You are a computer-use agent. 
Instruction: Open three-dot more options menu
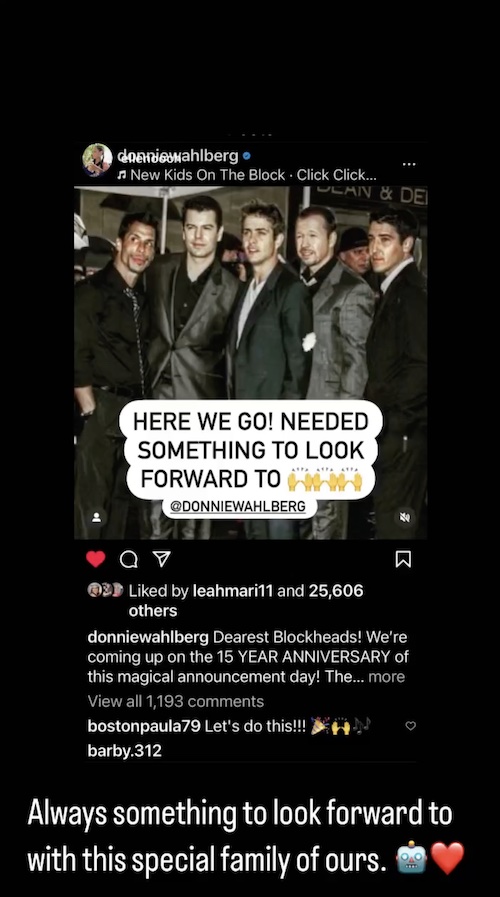[x=408, y=164]
